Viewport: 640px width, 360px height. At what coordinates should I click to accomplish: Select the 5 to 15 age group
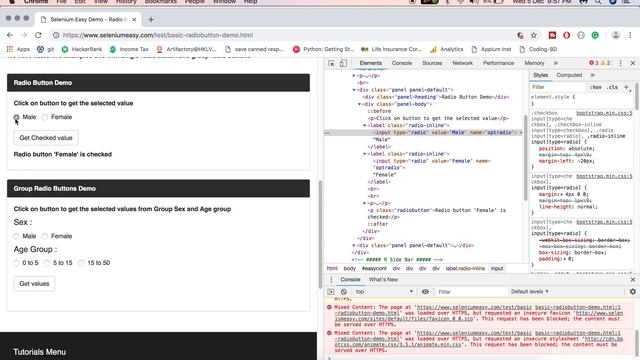click(x=47, y=263)
